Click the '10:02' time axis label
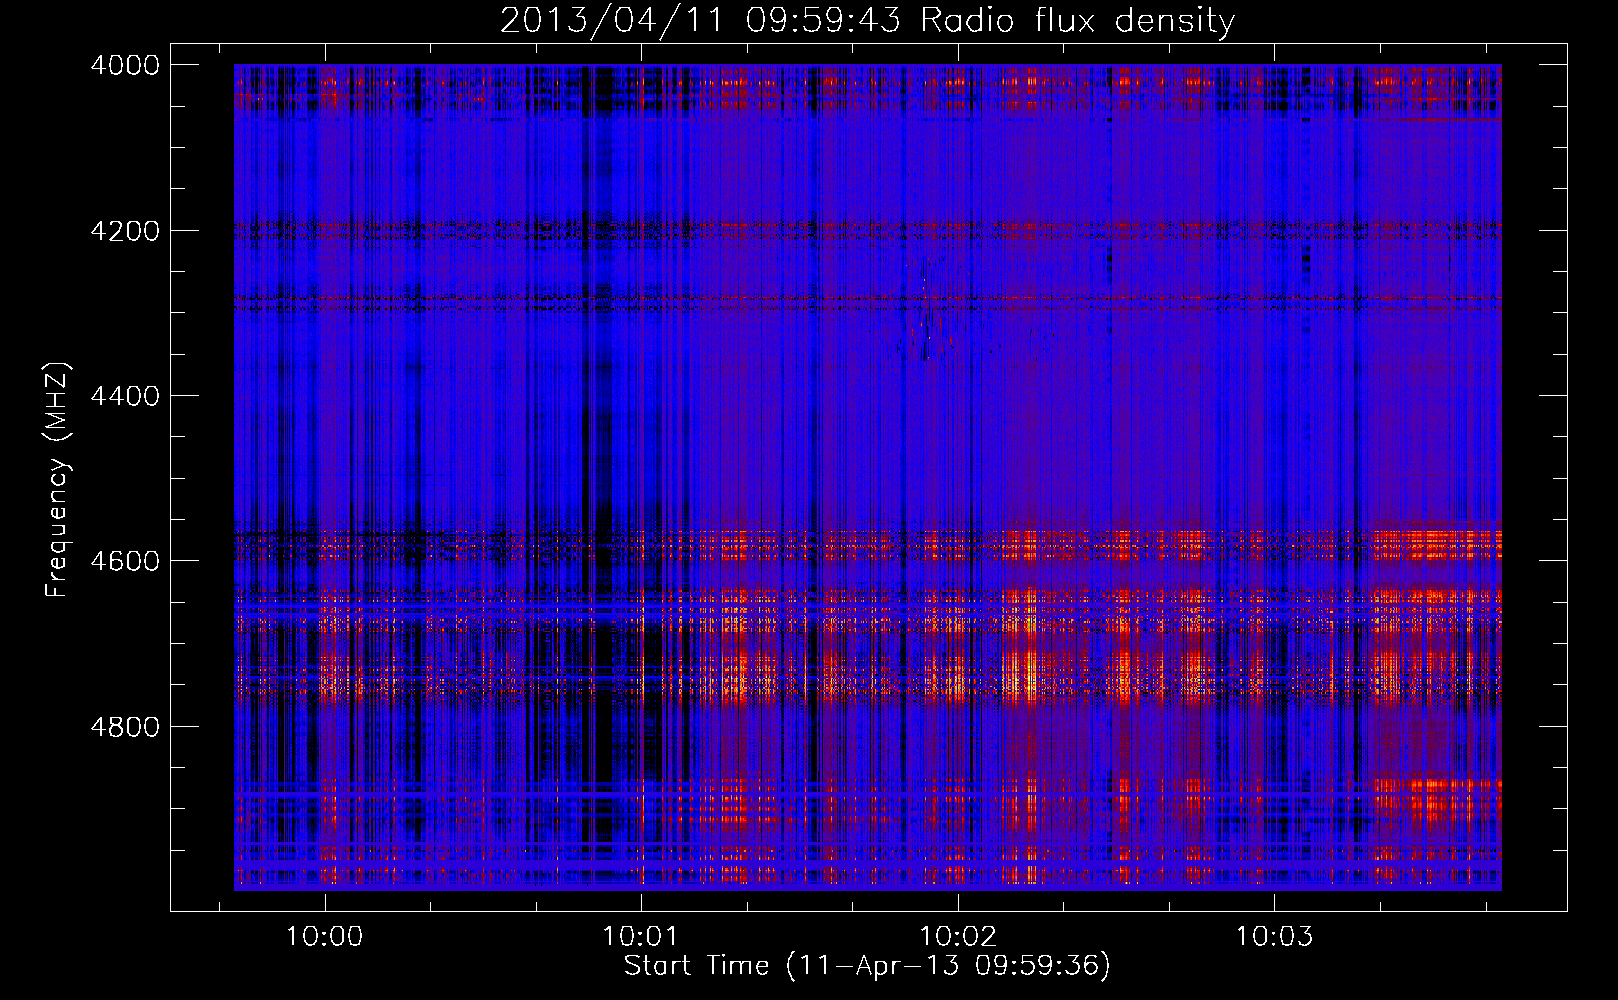 (x=958, y=937)
